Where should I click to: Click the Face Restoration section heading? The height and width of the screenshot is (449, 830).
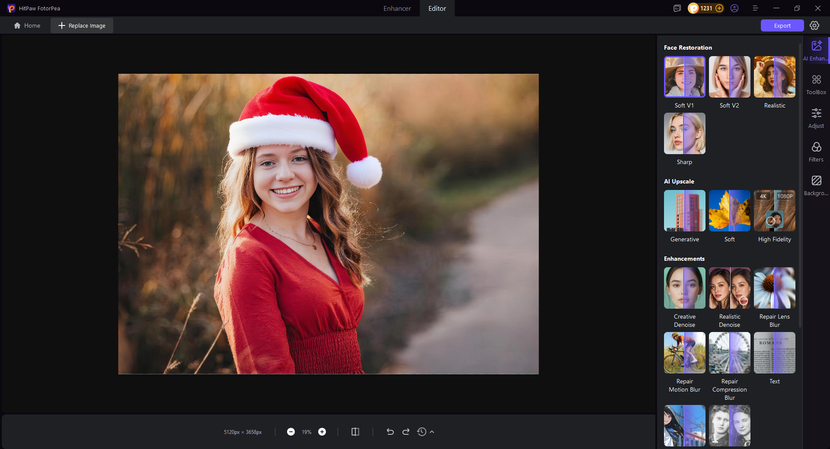(x=688, y=48)
